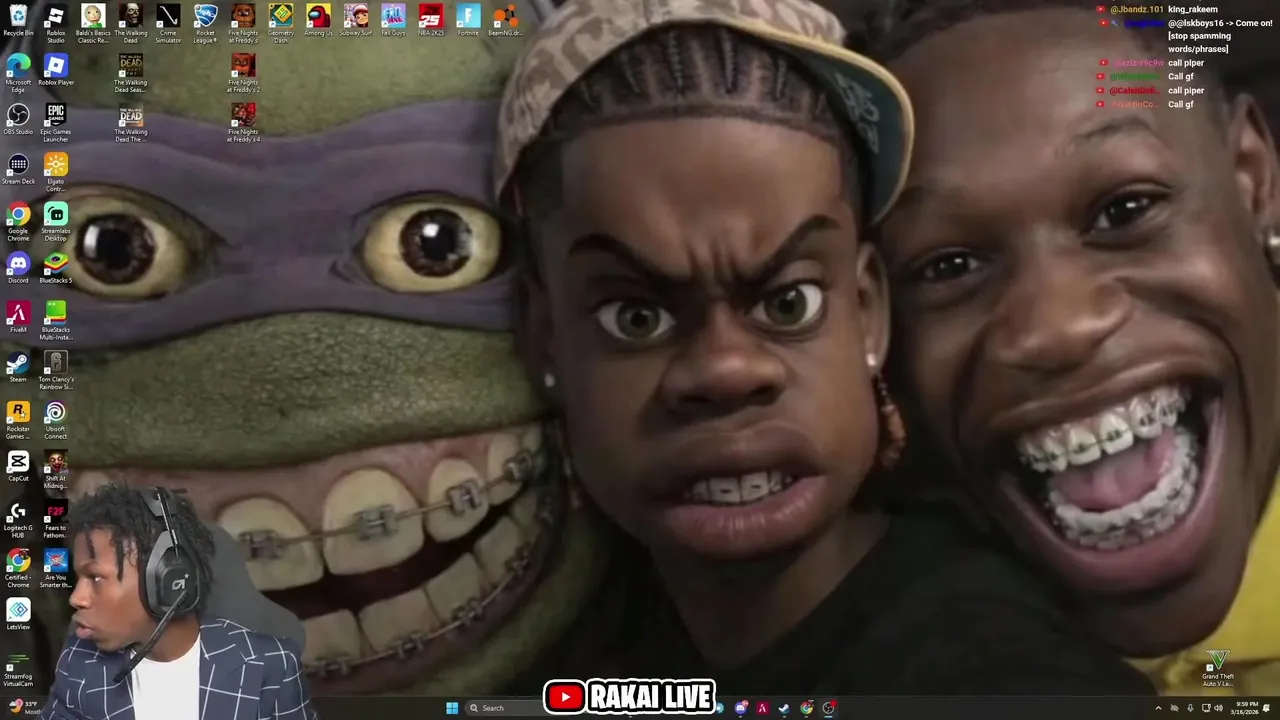Open Grand Theft Auto V desktop shortcut

1218,668
